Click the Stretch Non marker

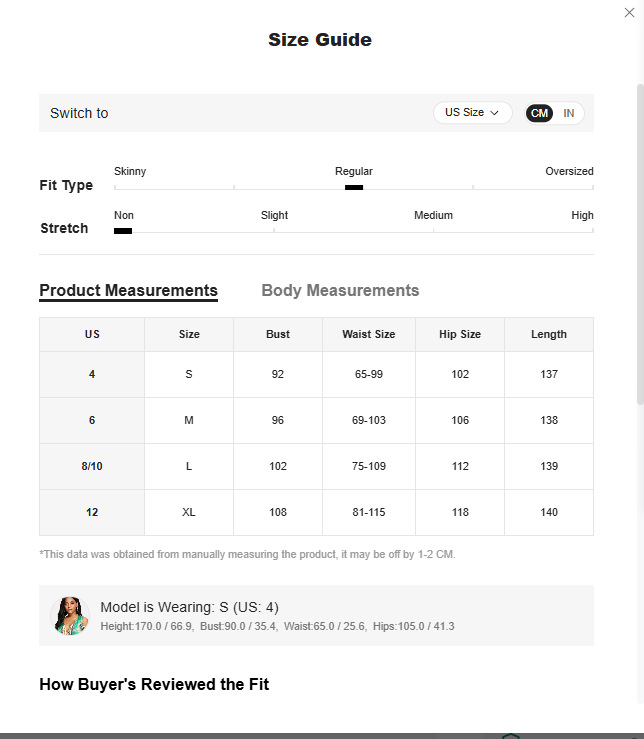[x=123, y=231]
